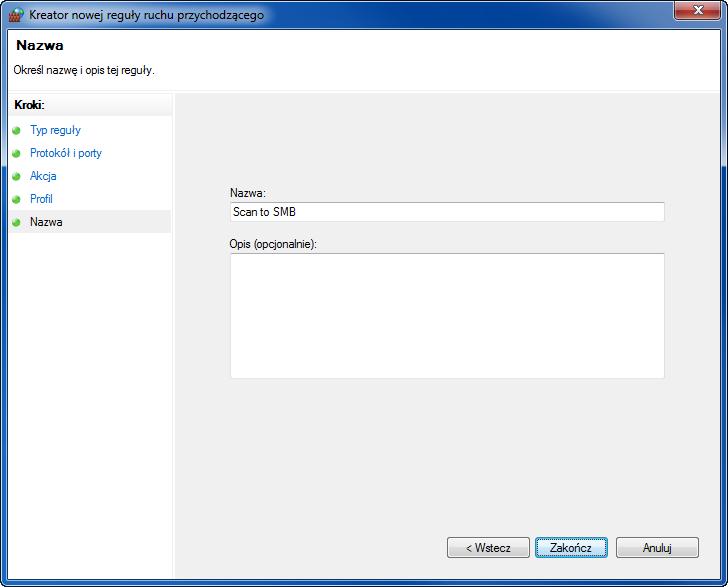This screenshot has width=728, height=587.
Task: Finish the wizard with Zakończ
Action: 571,548
